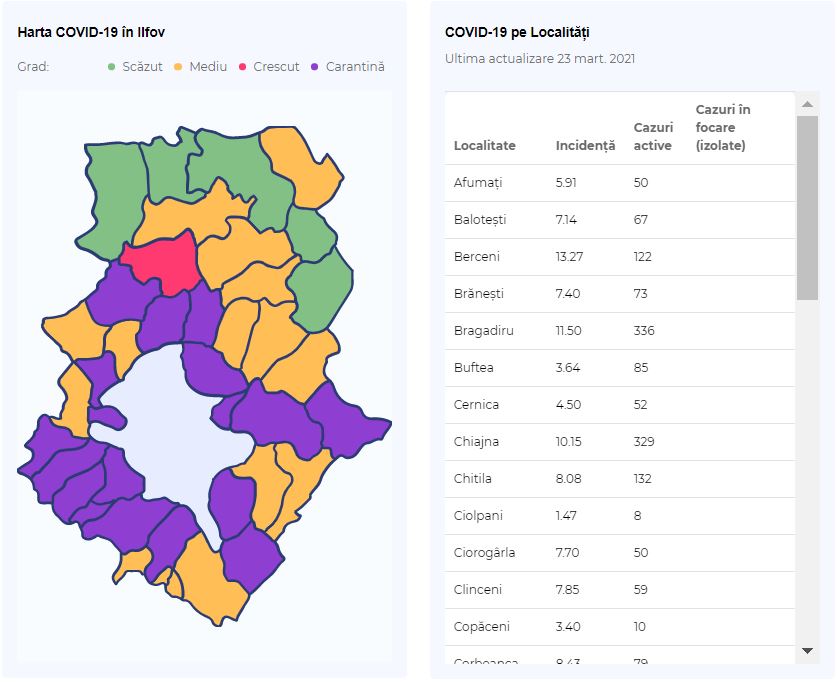Click the Buftea locality row
Viewport: 837px width, 682px height.
click(x=620, y=368)
